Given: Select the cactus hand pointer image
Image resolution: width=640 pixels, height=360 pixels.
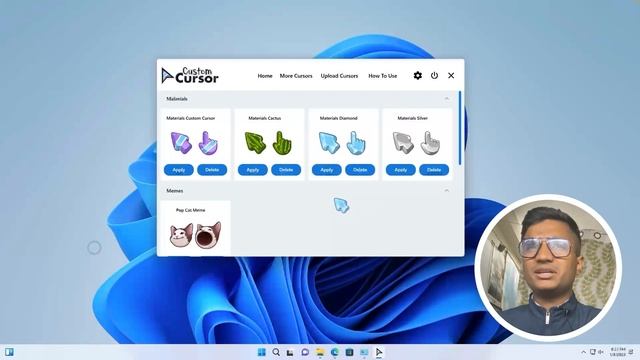Looking at the screenshot, I should 282,143.
